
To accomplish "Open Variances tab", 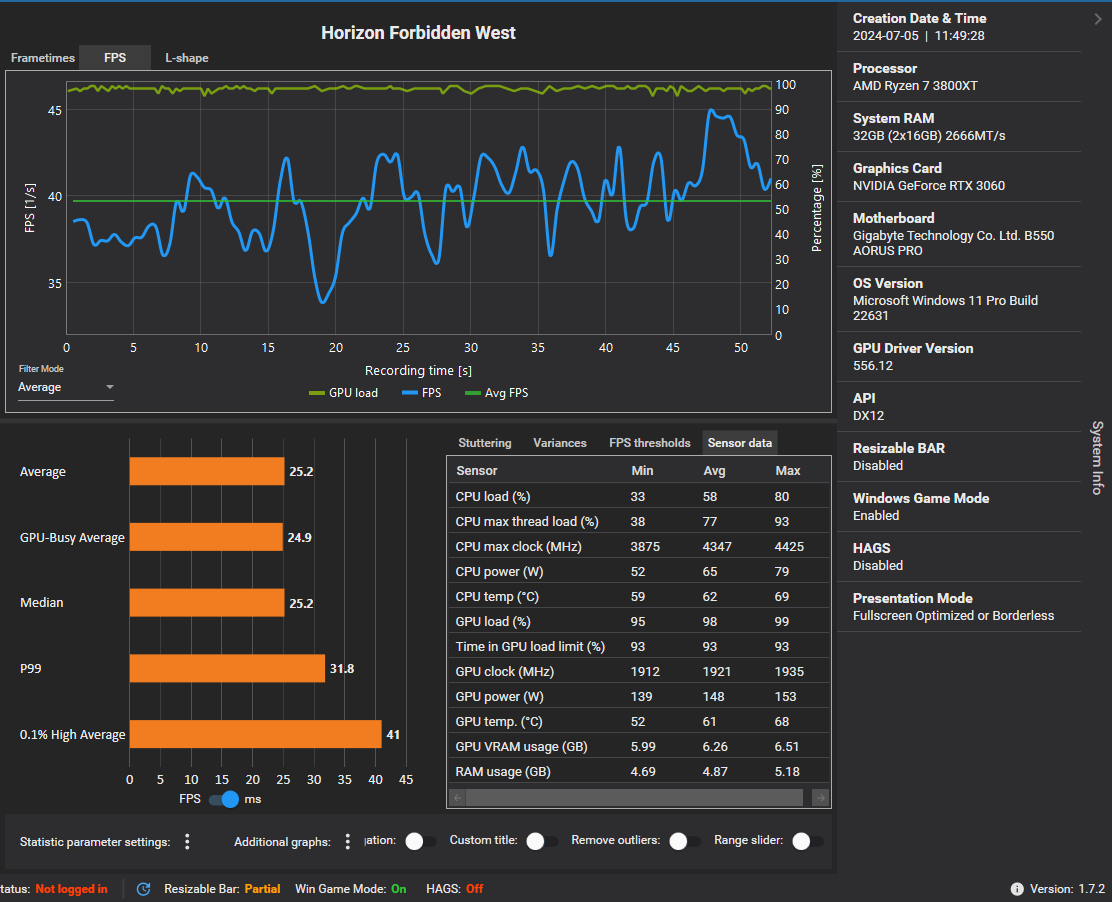I will point(560,442).
